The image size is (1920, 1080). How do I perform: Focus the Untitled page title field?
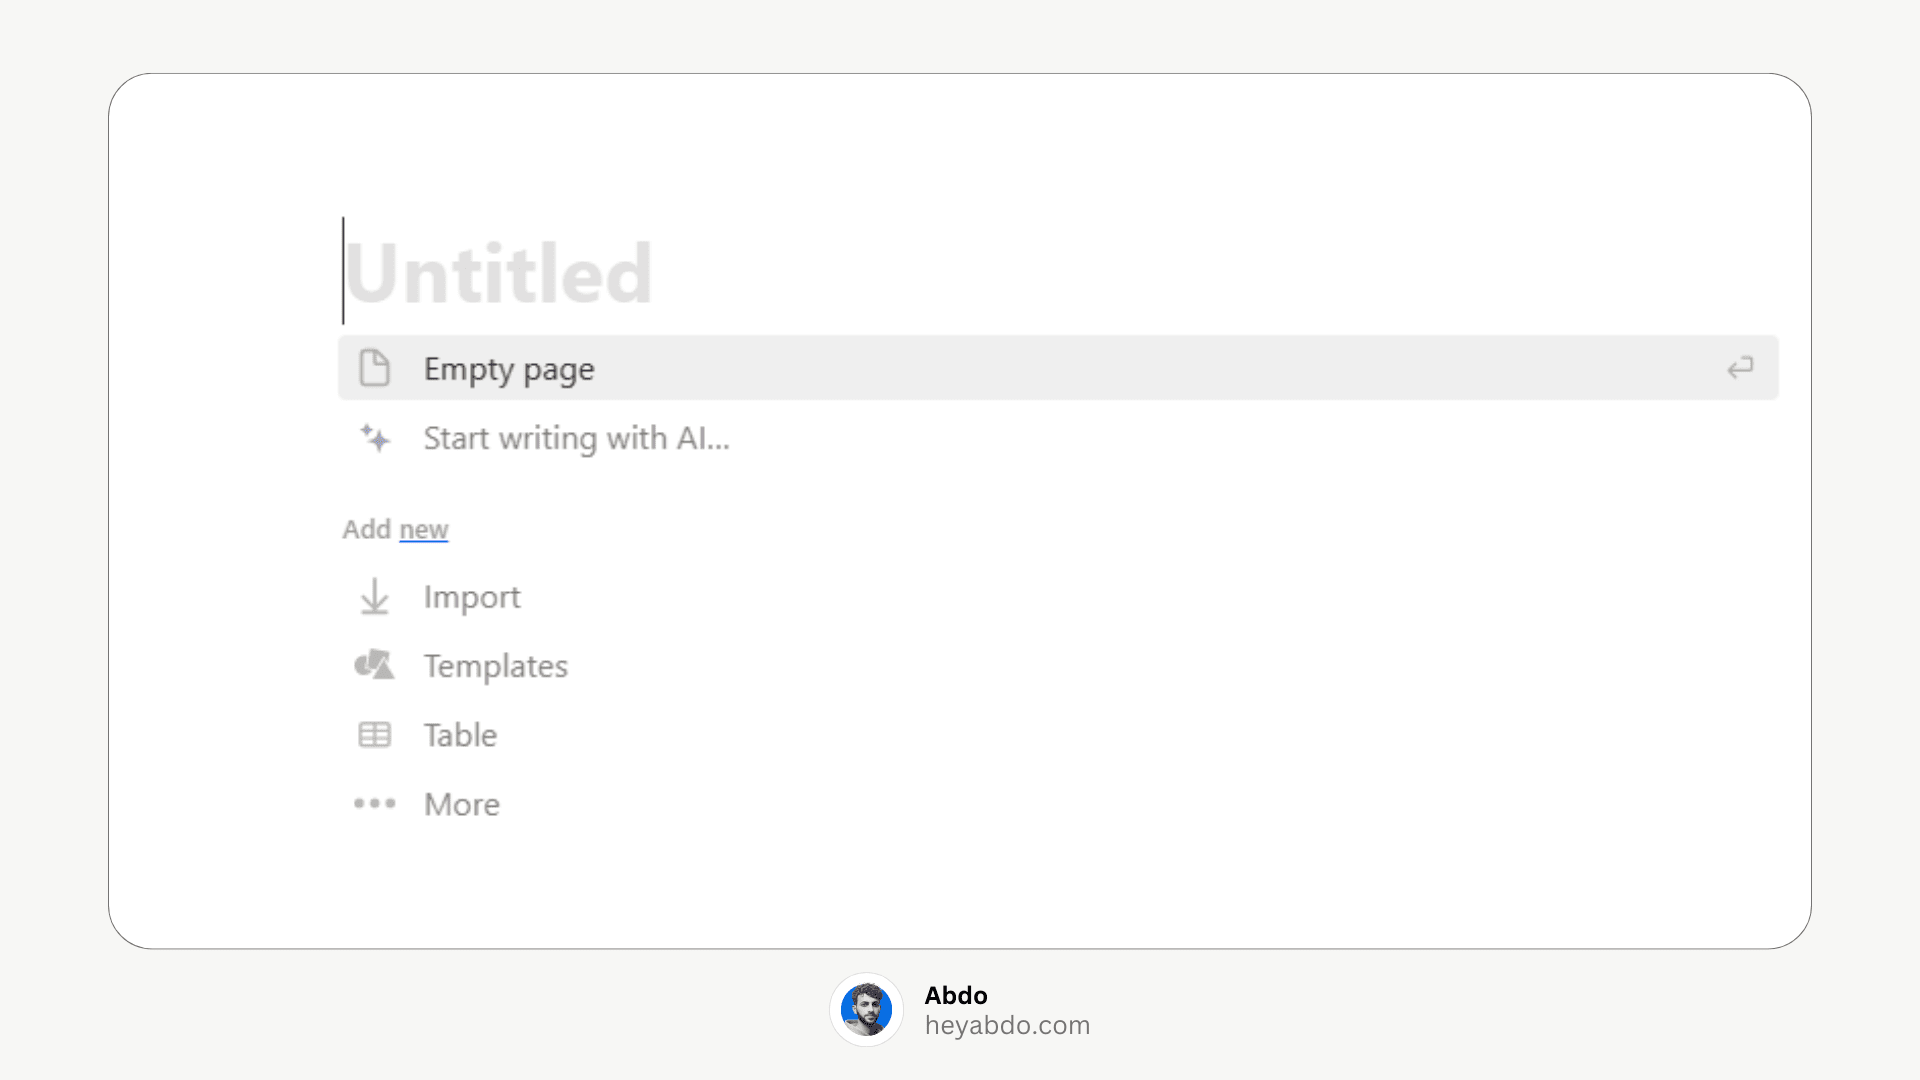pos(498,273)
